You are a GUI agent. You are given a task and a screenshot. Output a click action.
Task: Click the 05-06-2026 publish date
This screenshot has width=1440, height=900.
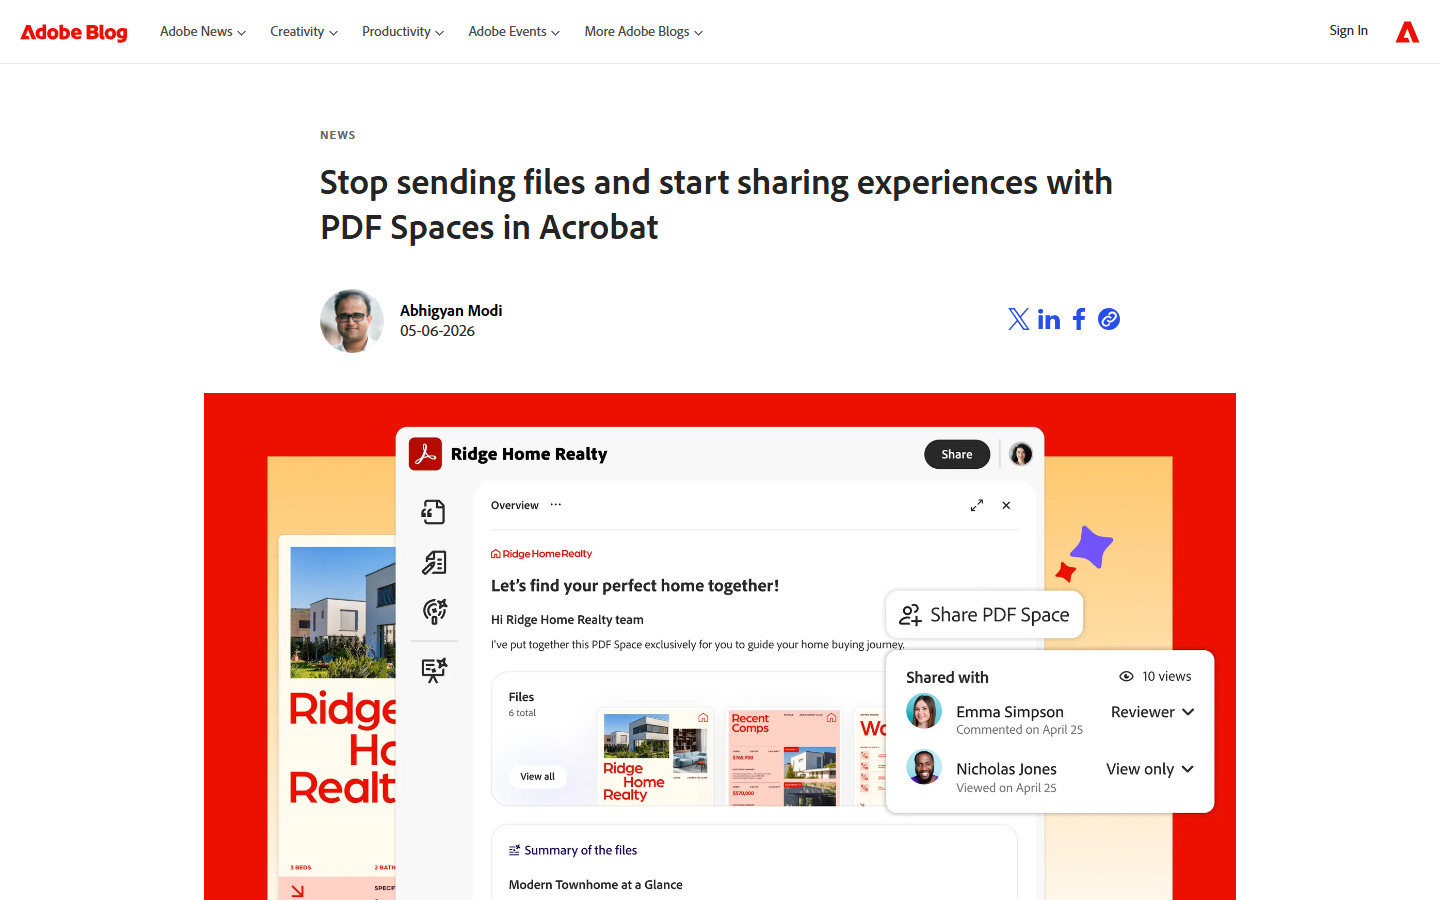(x=437, y=331)
